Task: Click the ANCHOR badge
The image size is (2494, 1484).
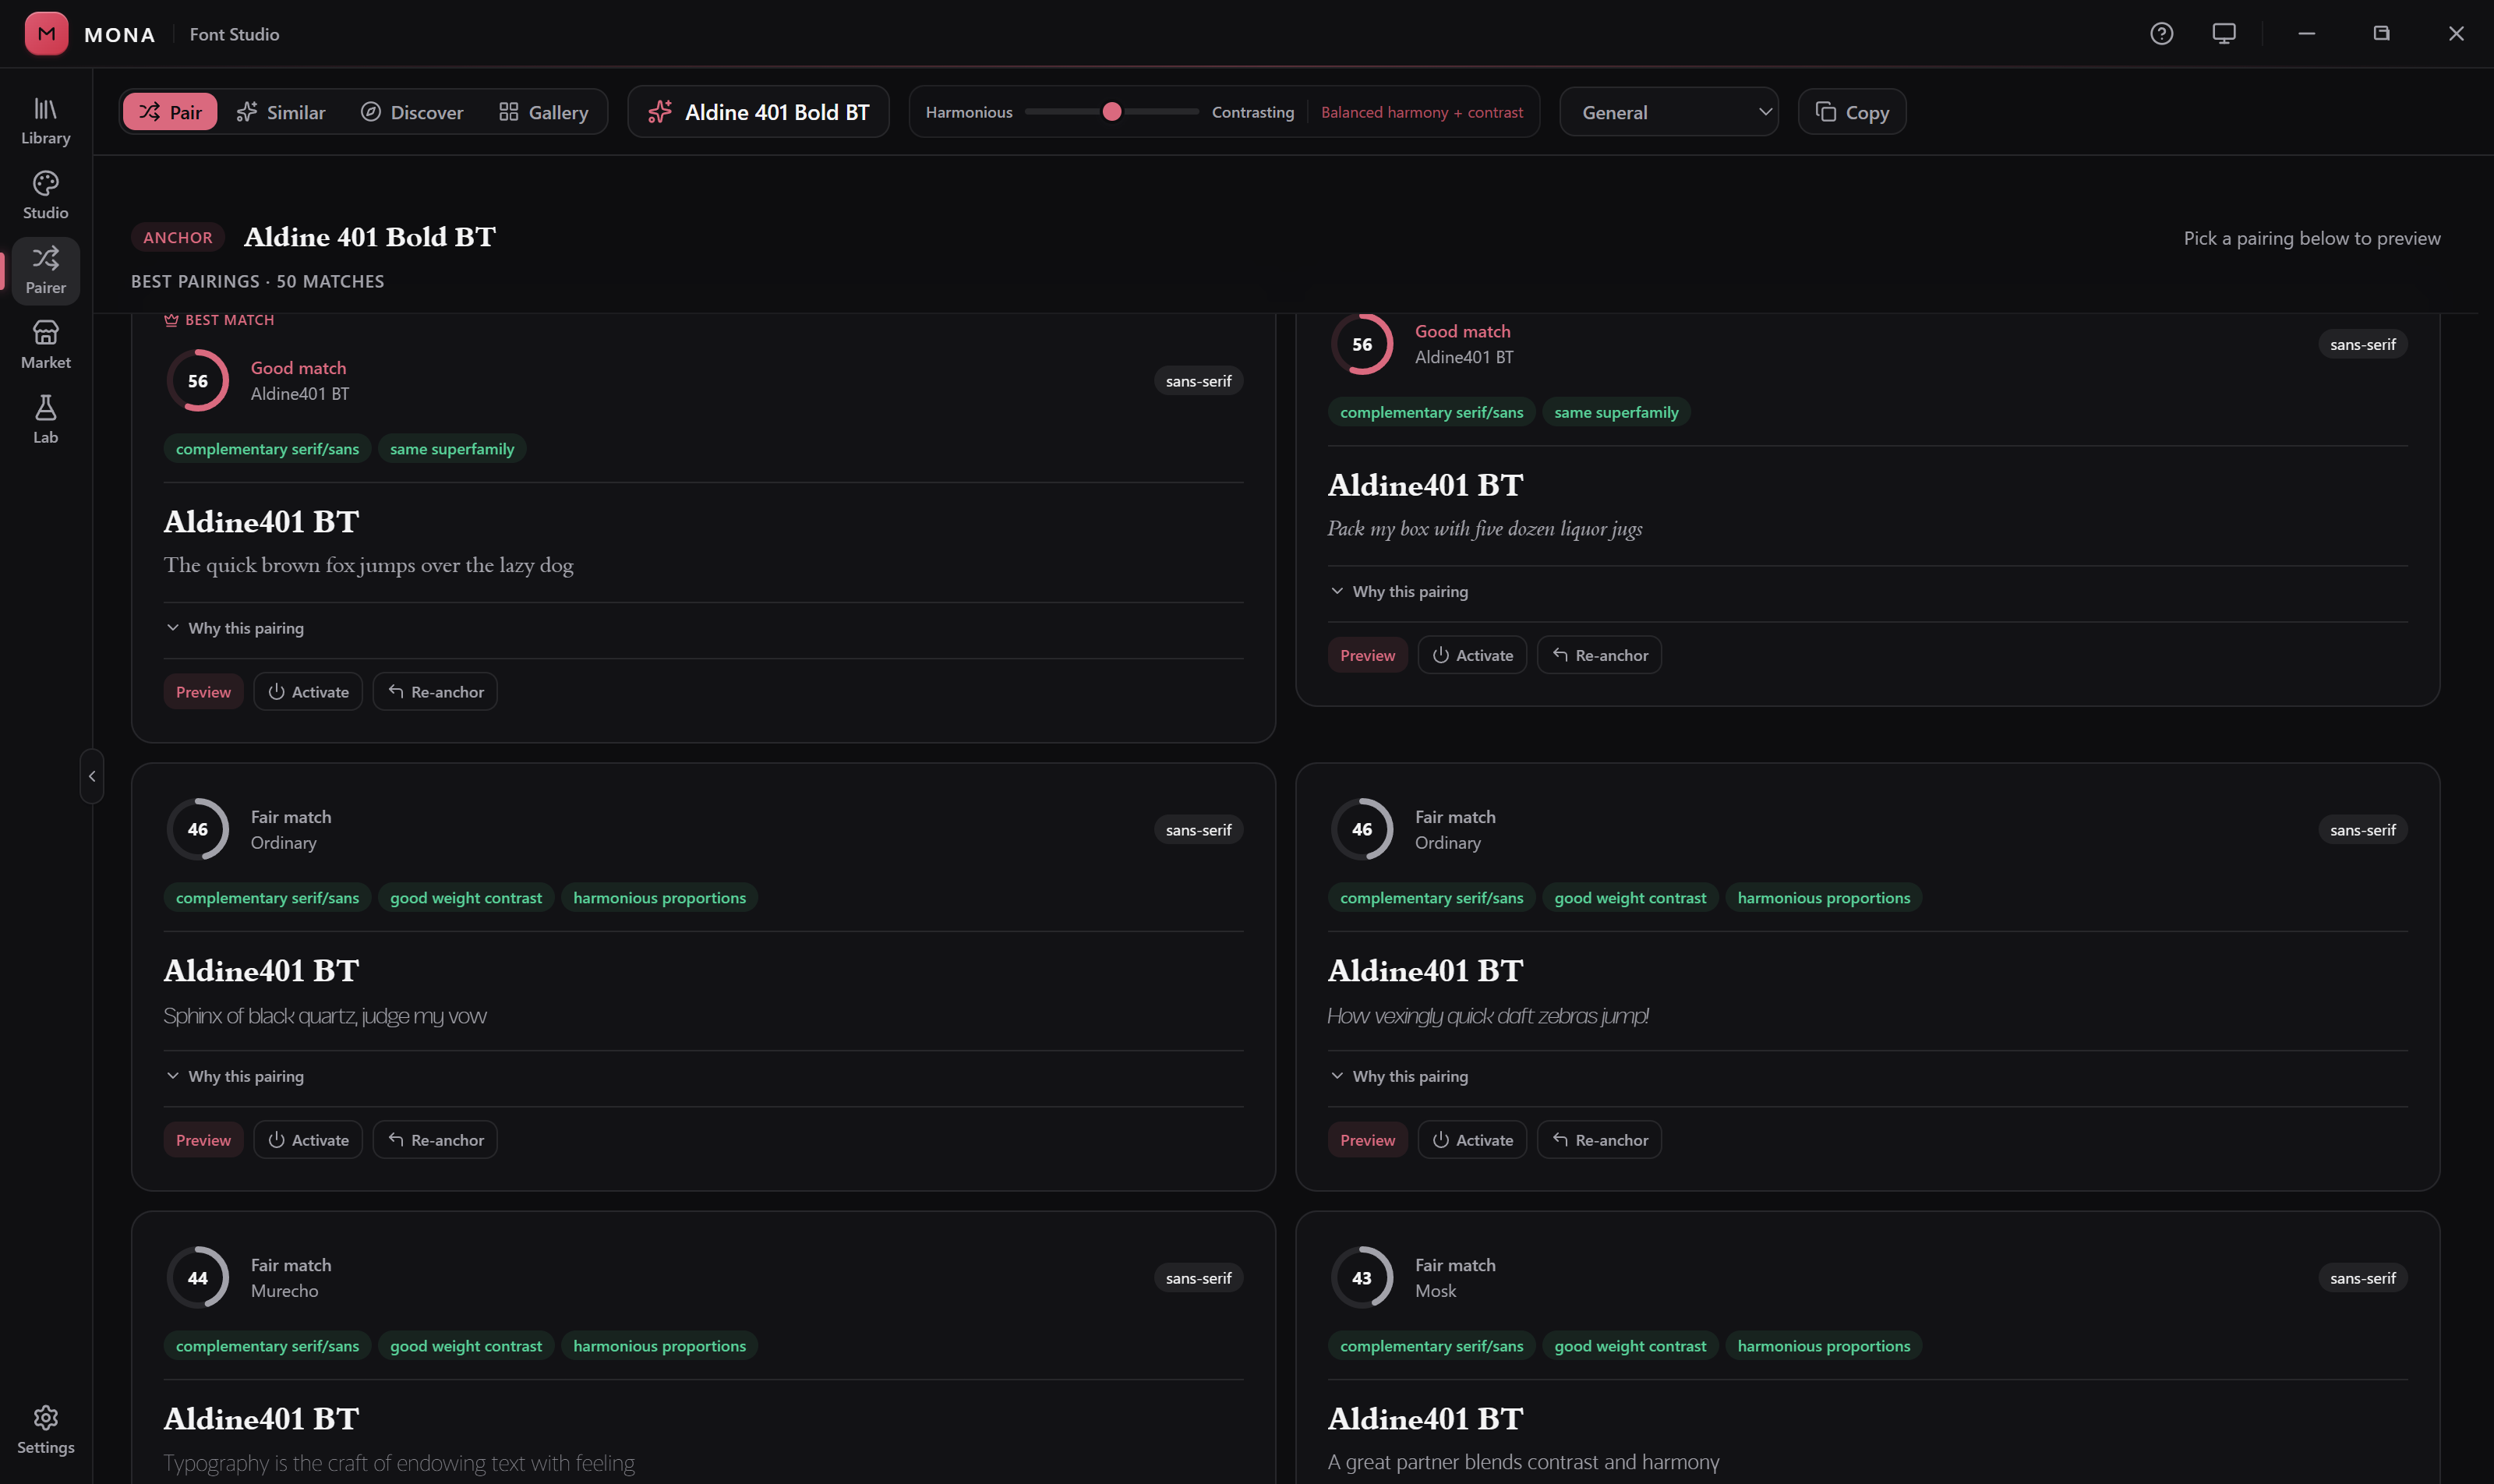Action: pyautogui.click(x=178, y=237)
